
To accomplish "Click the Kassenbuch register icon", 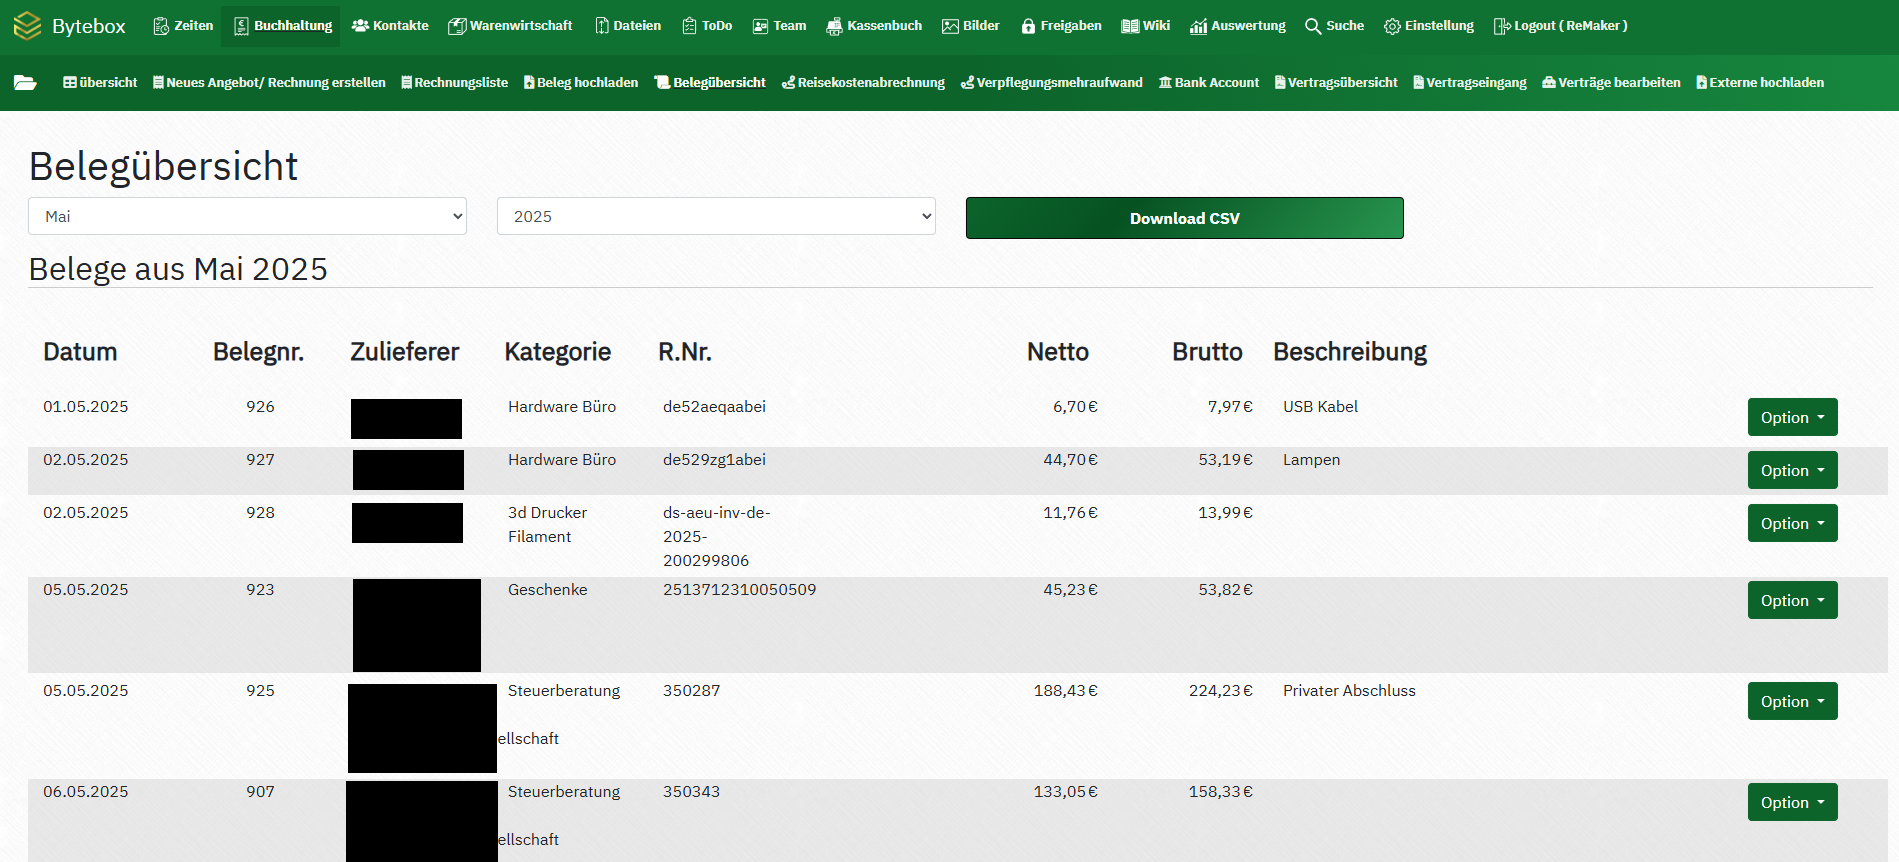I will click(x=834, y=26).
